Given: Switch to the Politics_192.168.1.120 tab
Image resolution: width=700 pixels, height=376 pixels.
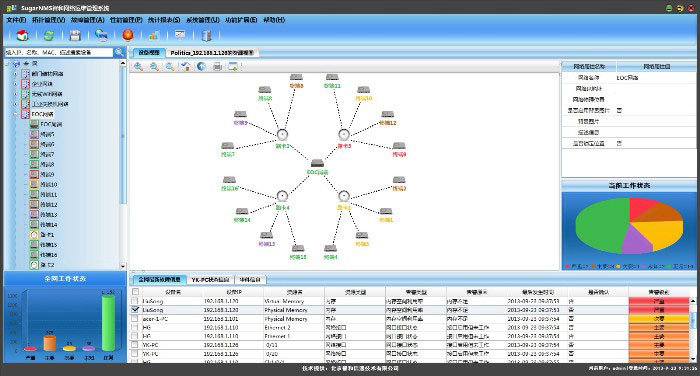Looking at the screenshot, I should click(212, 53).
